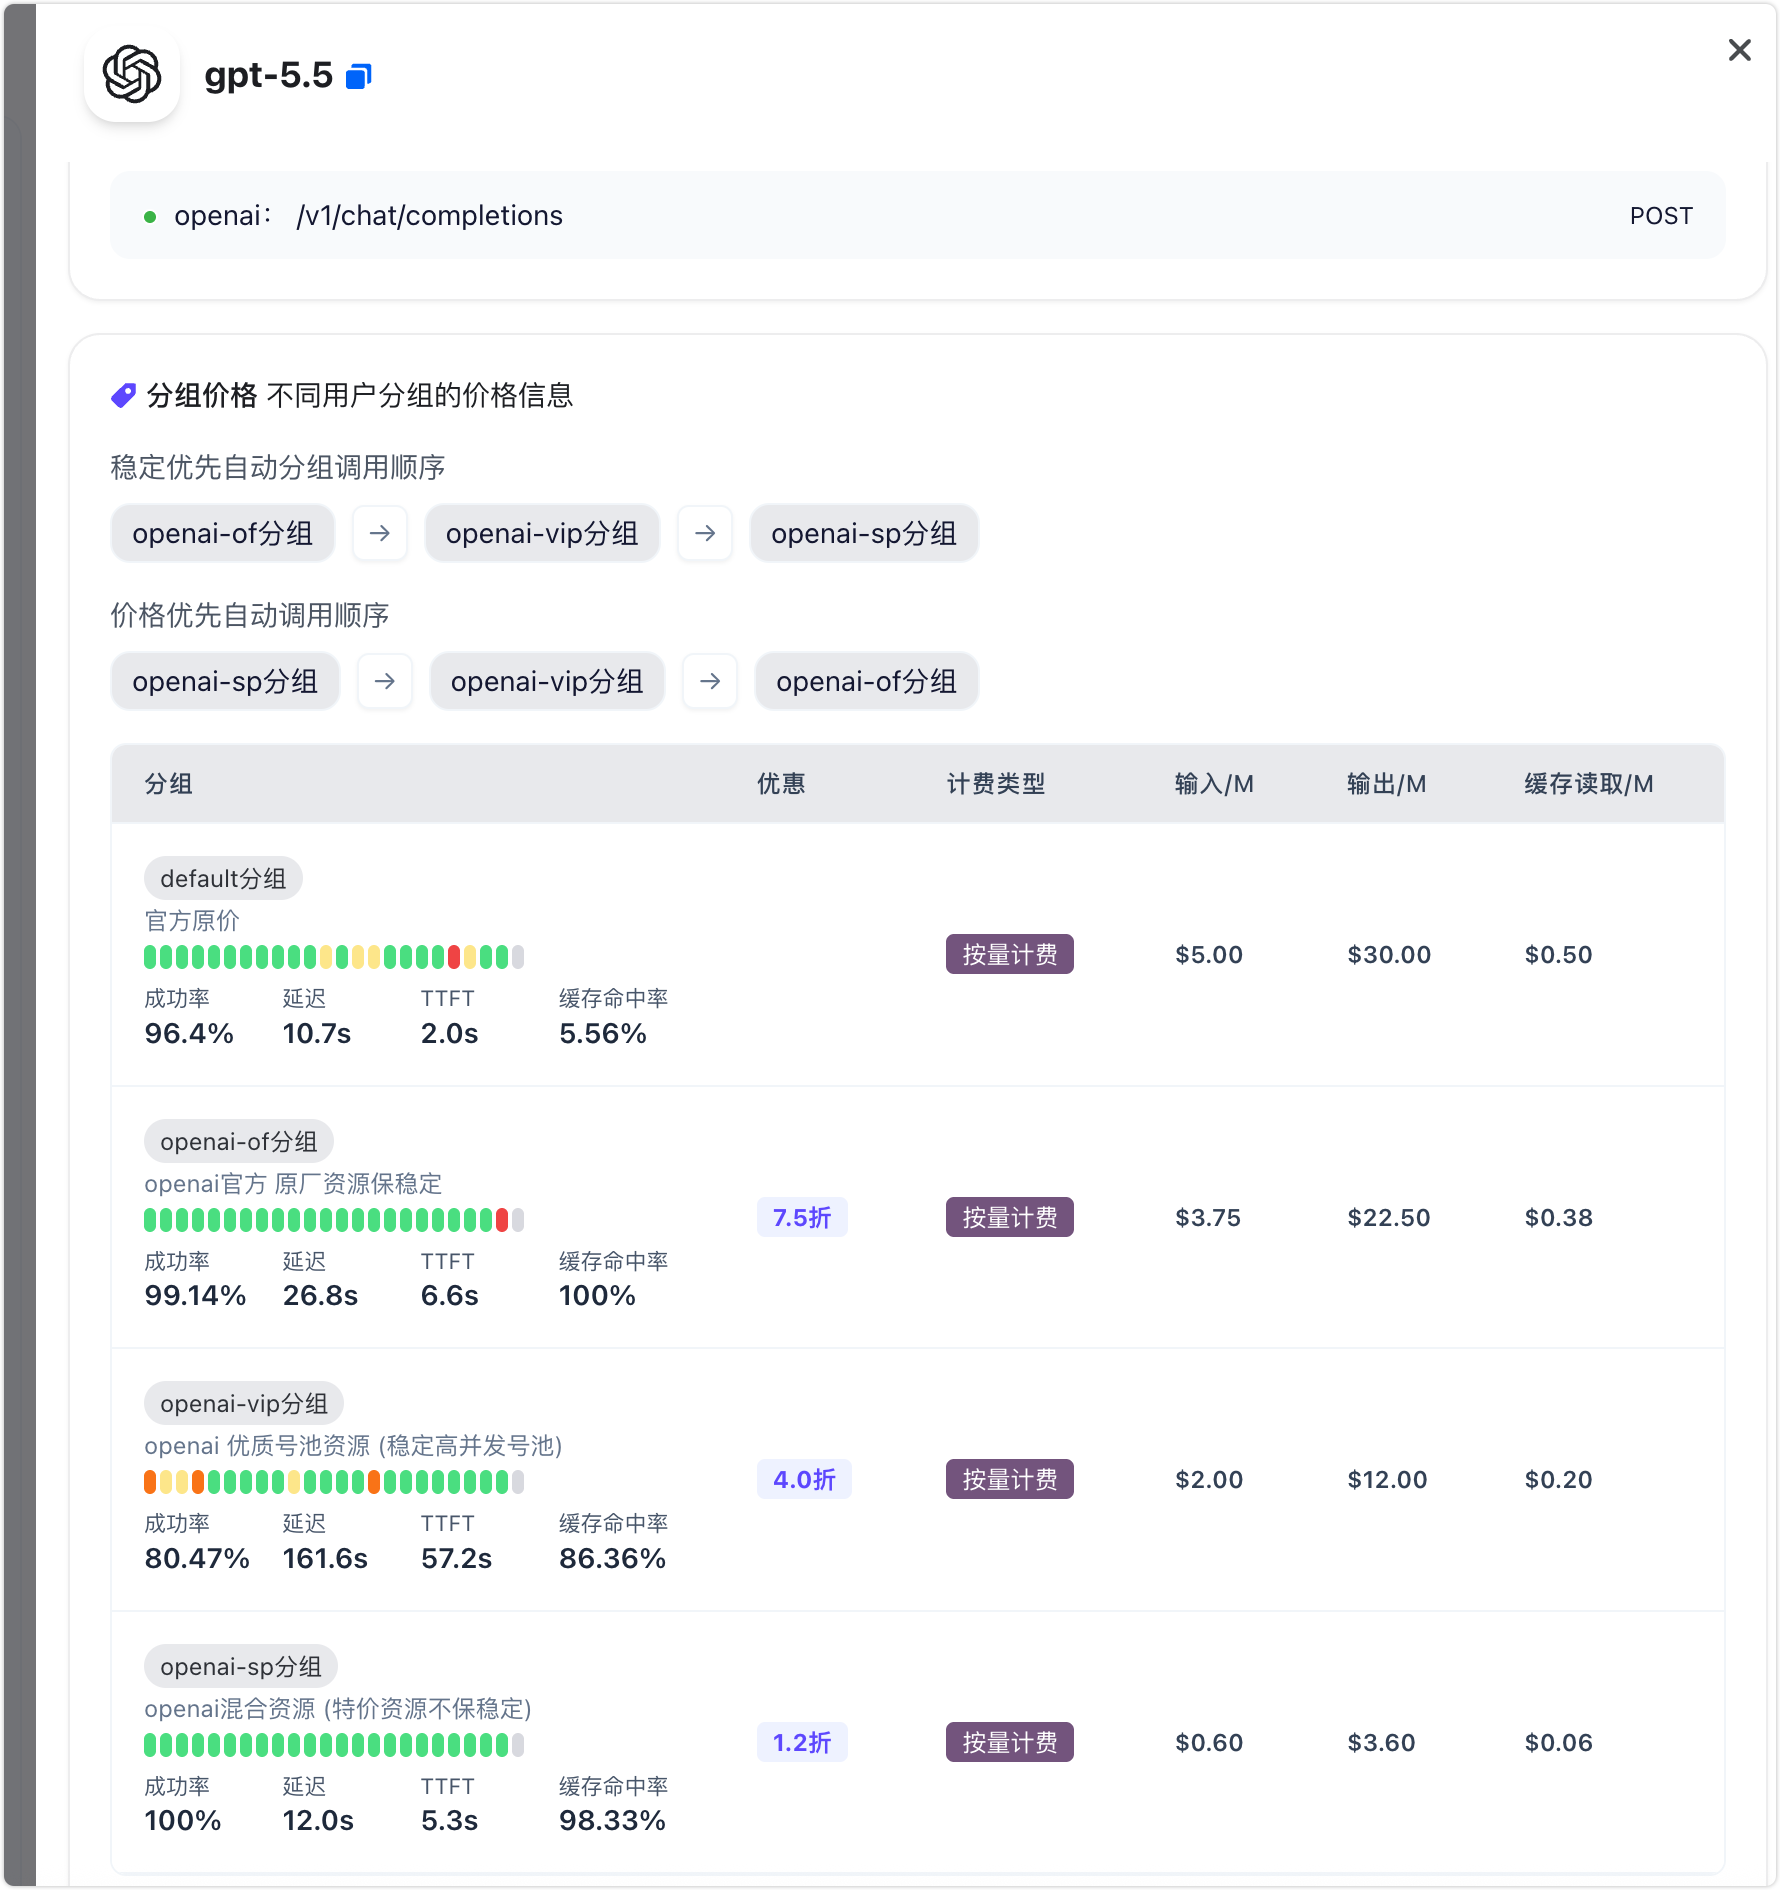Click the purple tag icon beside 分组价格
The height and width of the screenshot is (1890, 1780).
123,396
